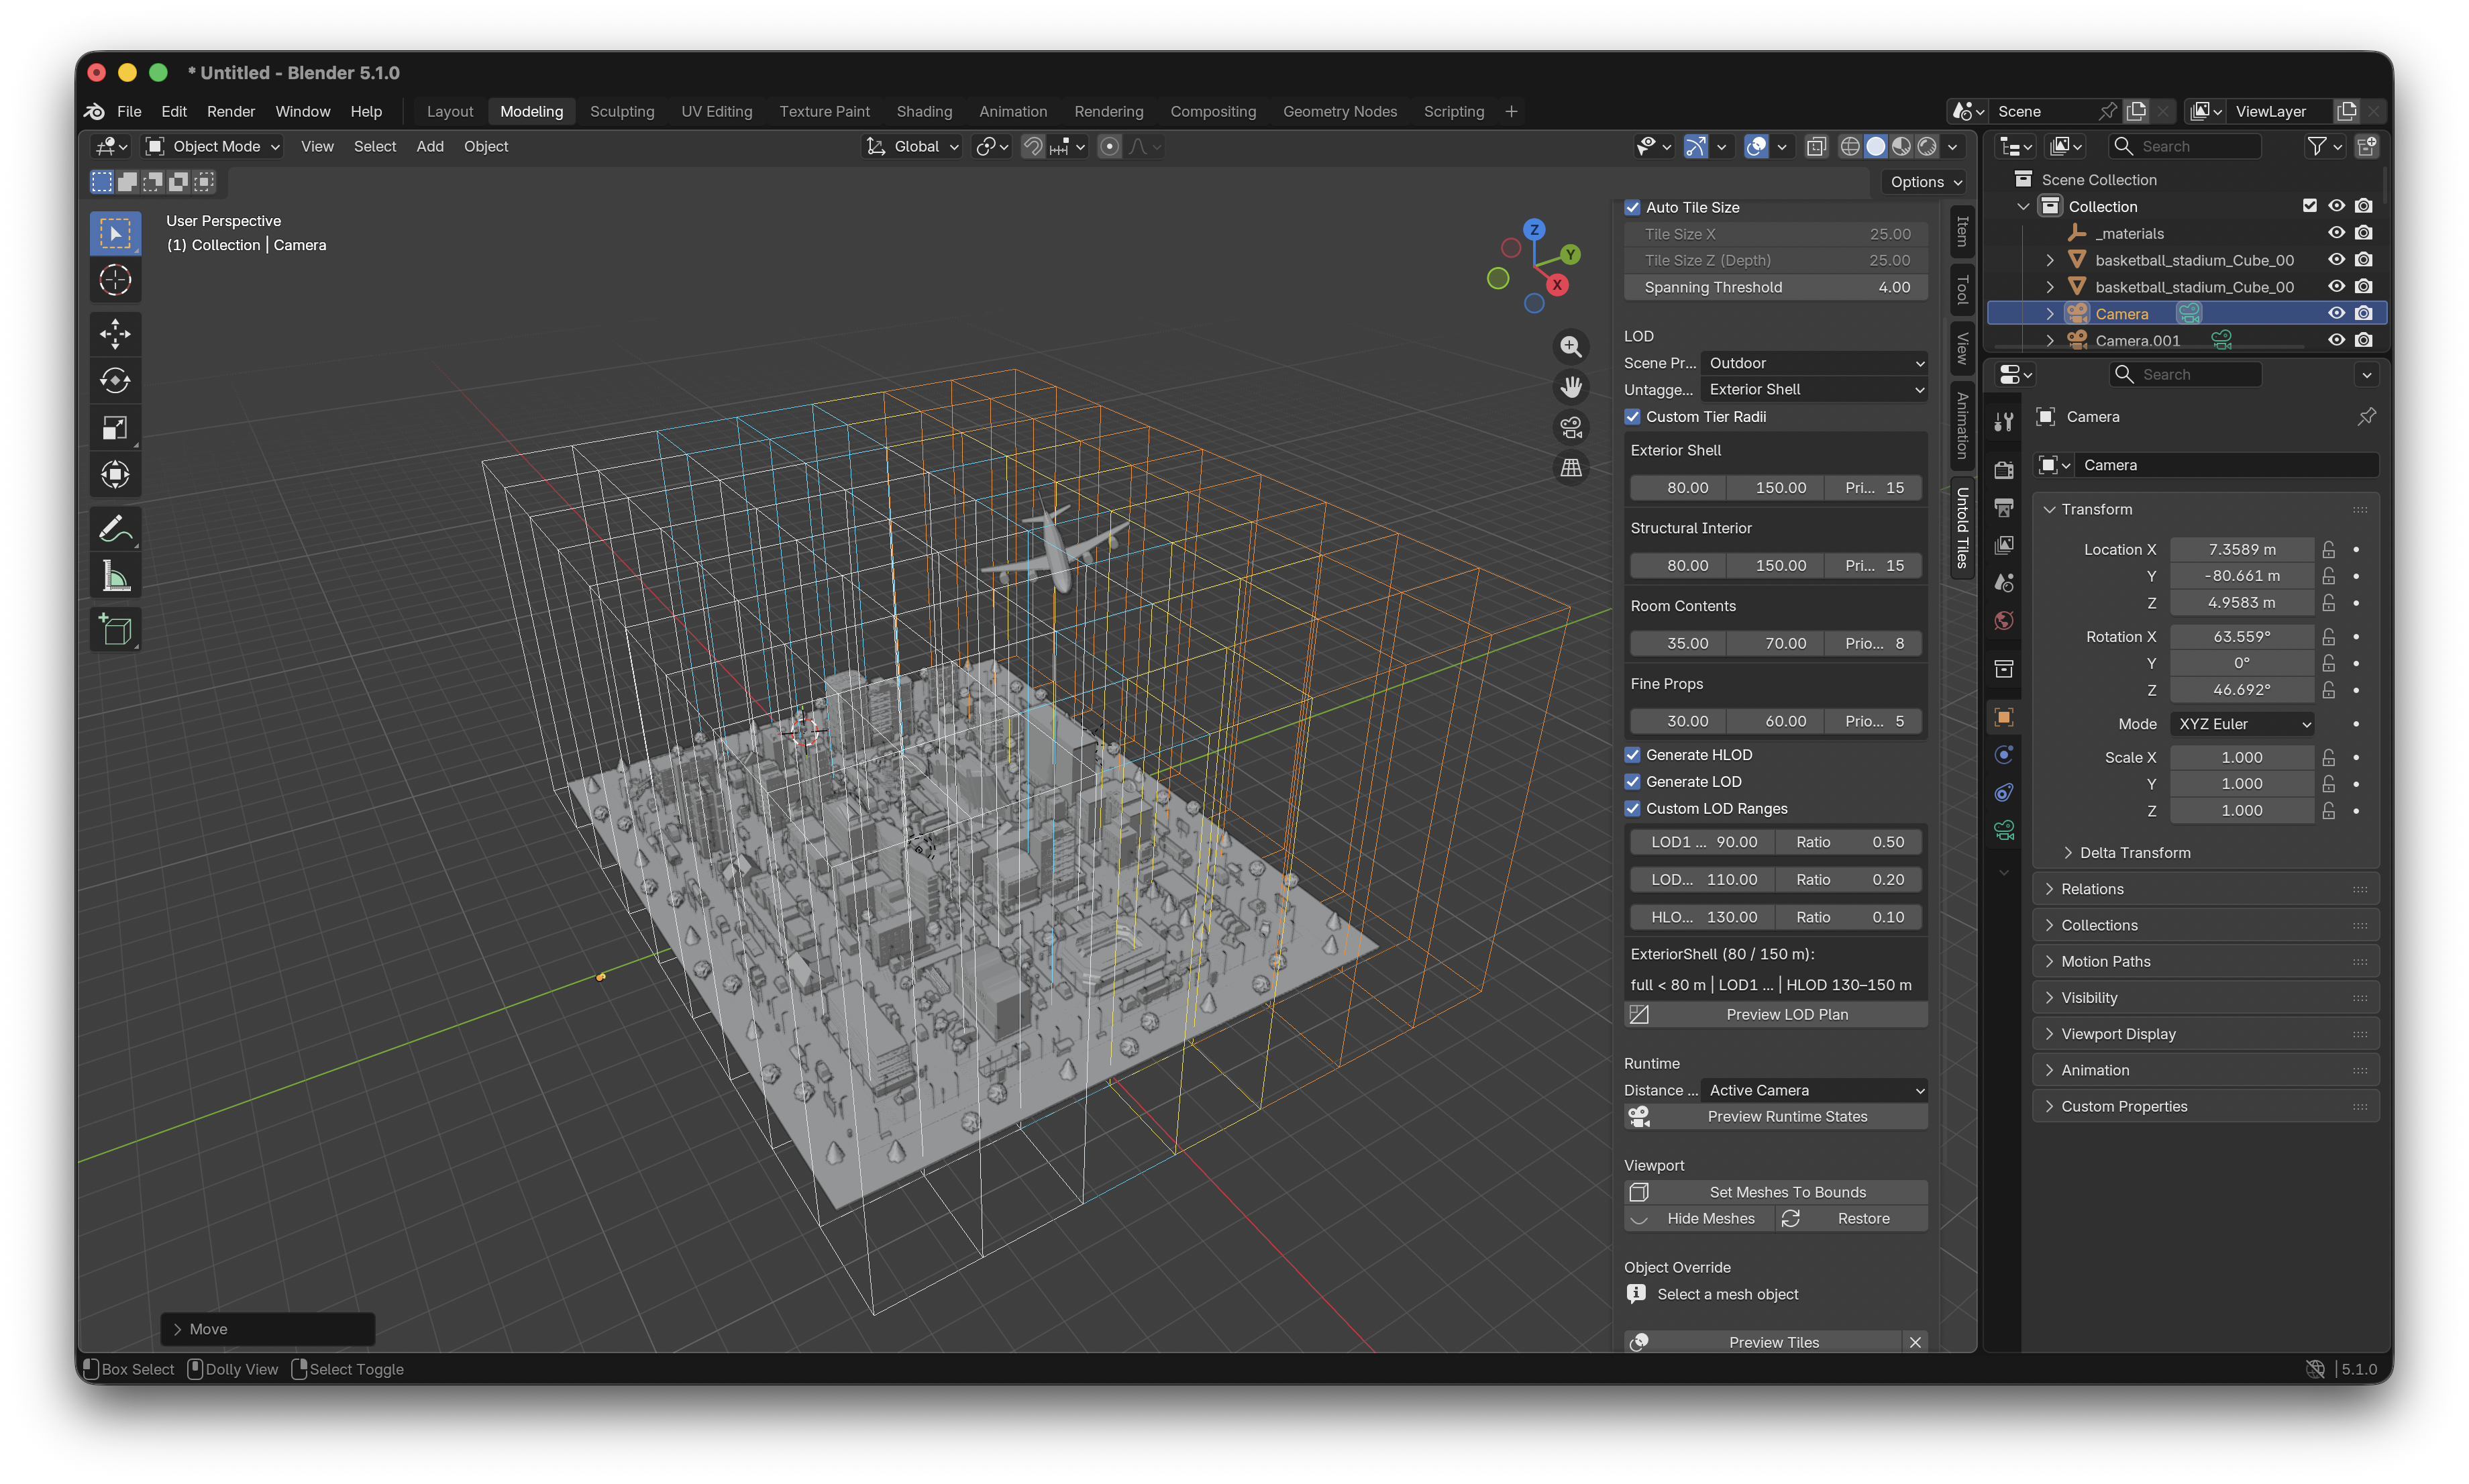Adjust Spanning Threshold slider
This screenshot has height=1484, width=2469.
point(1775,287)
